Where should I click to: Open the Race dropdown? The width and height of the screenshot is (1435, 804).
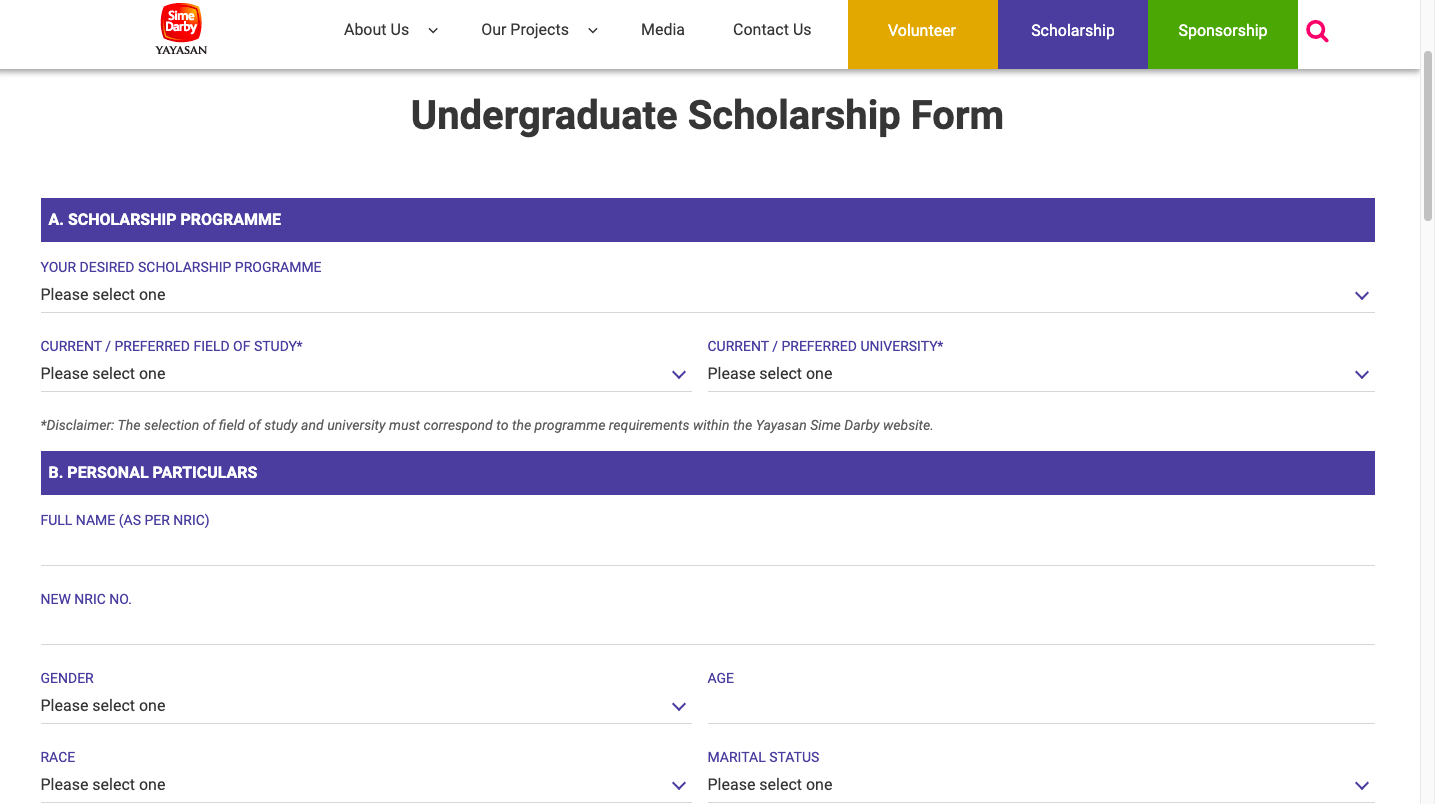coord(366,785)
